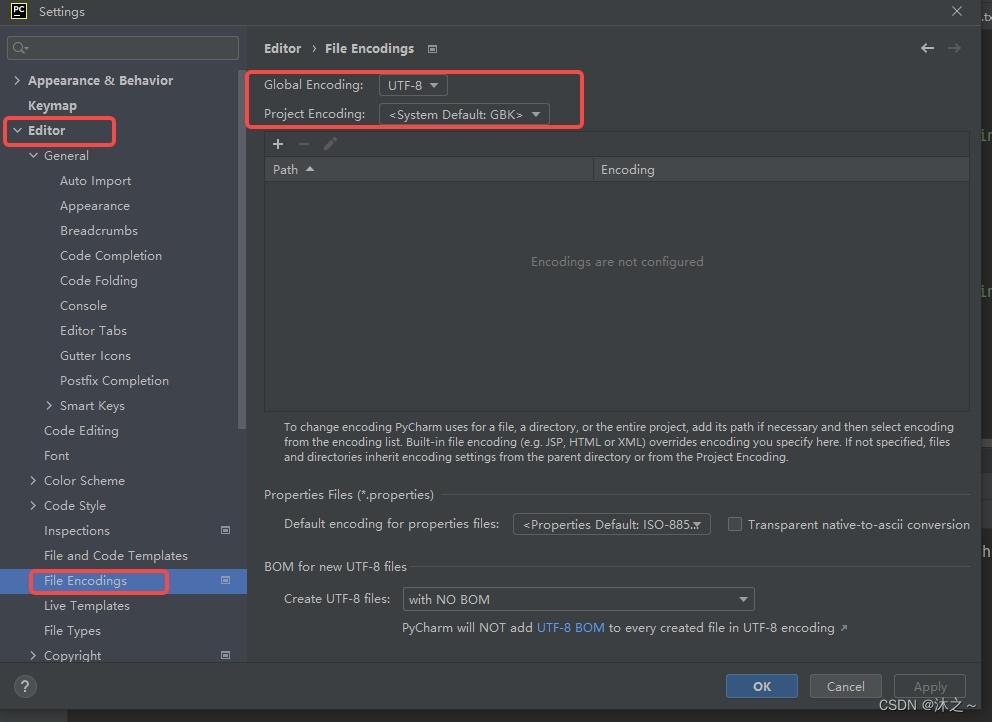Enable Transparent native-to-ascii conversion
The image size is (992, 722).
pos(735,524)
